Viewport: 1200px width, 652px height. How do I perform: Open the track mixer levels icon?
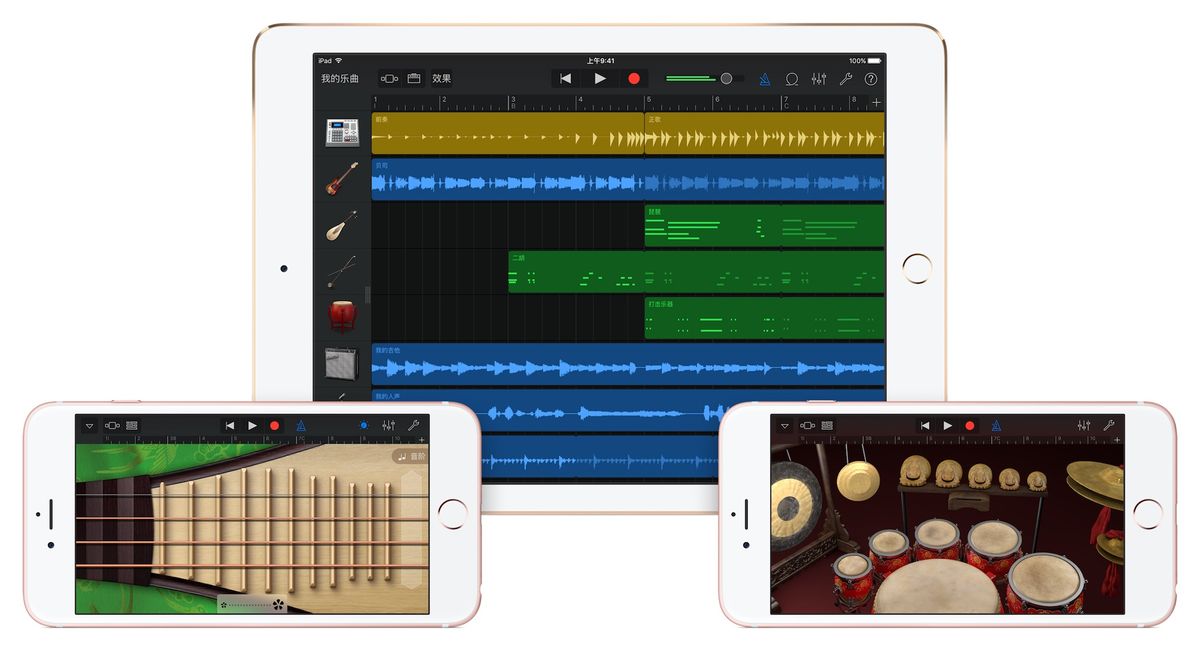(819, 78)
